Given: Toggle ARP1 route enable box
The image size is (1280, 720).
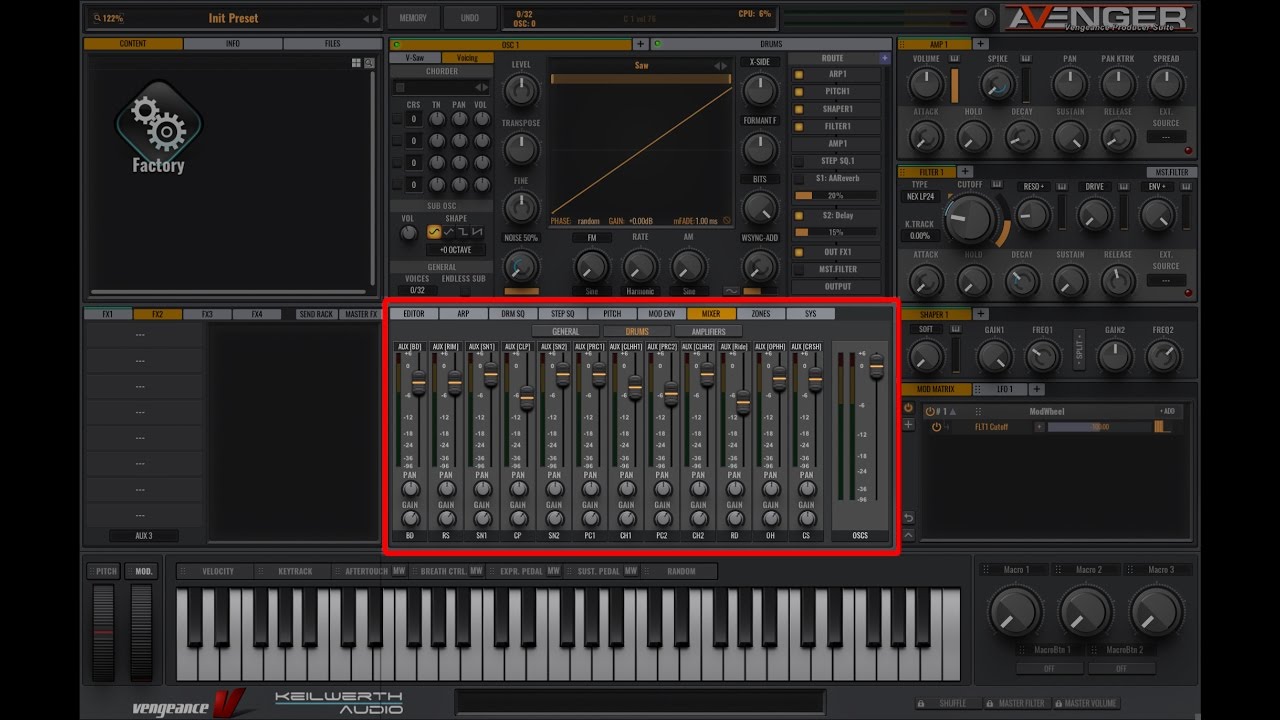Looking at the screenshot, I should (799, 74).
